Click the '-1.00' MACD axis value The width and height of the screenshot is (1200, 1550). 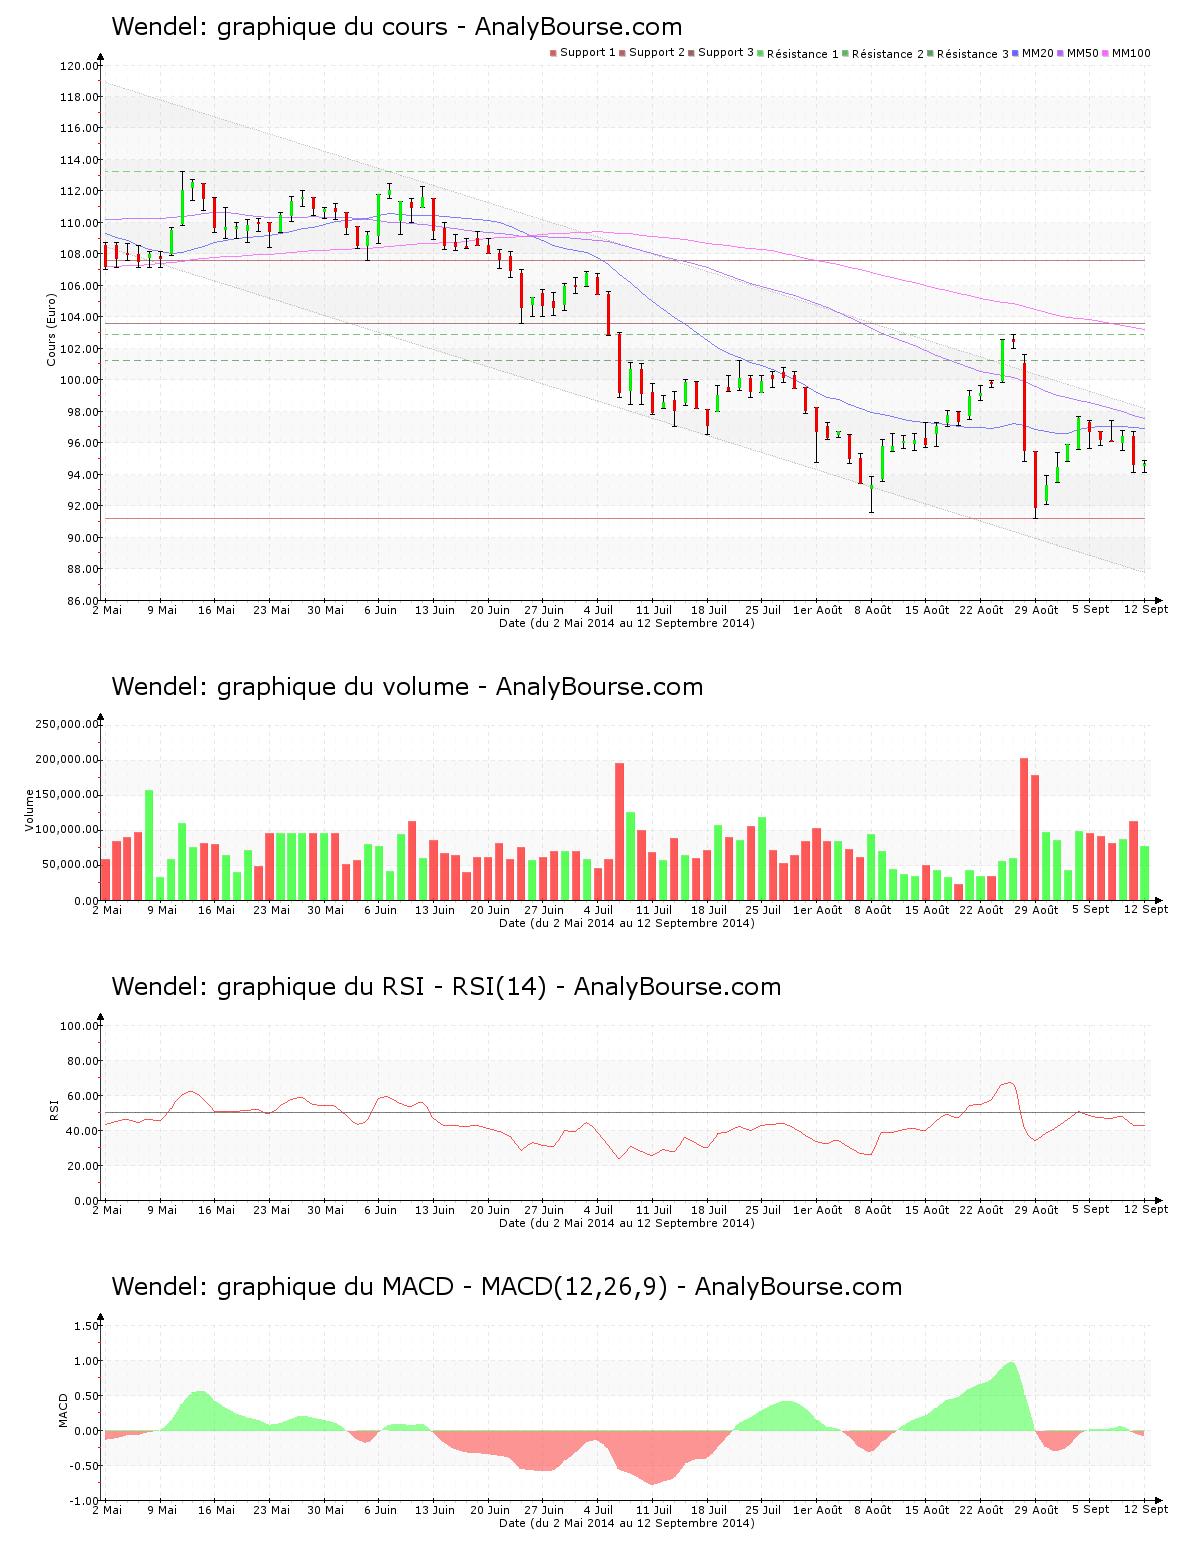click(84, 1501)
